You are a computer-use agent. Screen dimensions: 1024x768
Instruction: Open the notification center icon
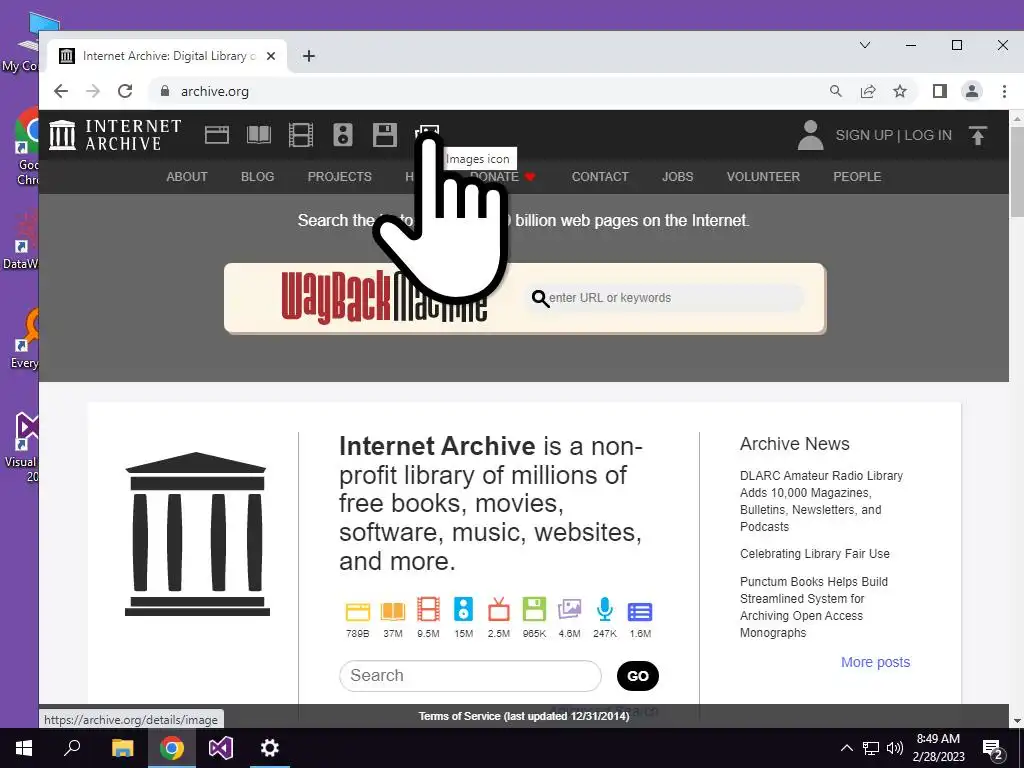[993, 748]
